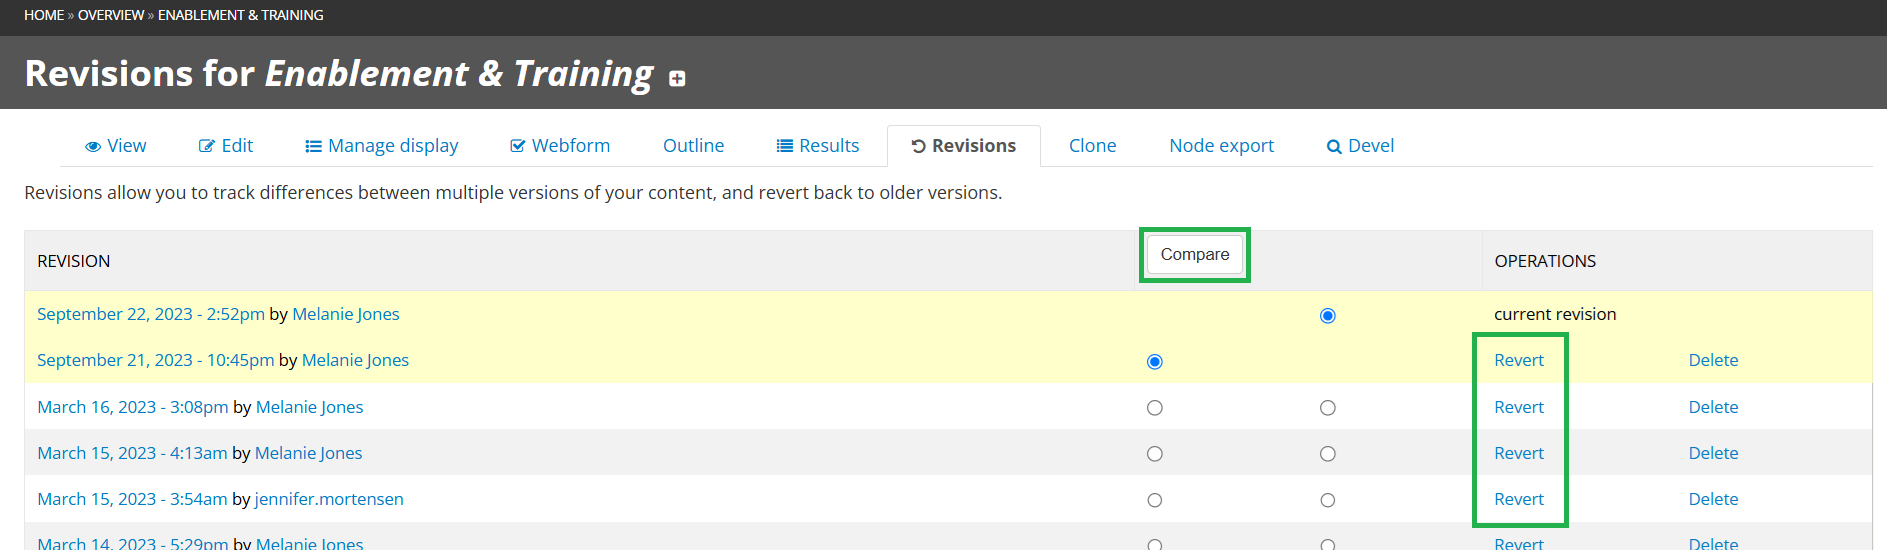Open Melanie Jones link on the March 16 row
Image resolution: width=1887 pixels, height=550 pixels.
tap(309, 407)
